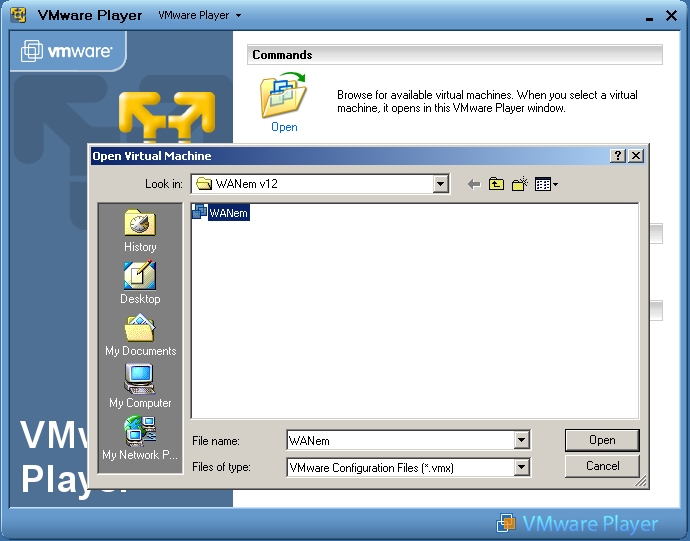Image resolution: width=690 pixels, height=541 pixels.
Task: Navigate up one folder level
Action: (x=496, y=184)
